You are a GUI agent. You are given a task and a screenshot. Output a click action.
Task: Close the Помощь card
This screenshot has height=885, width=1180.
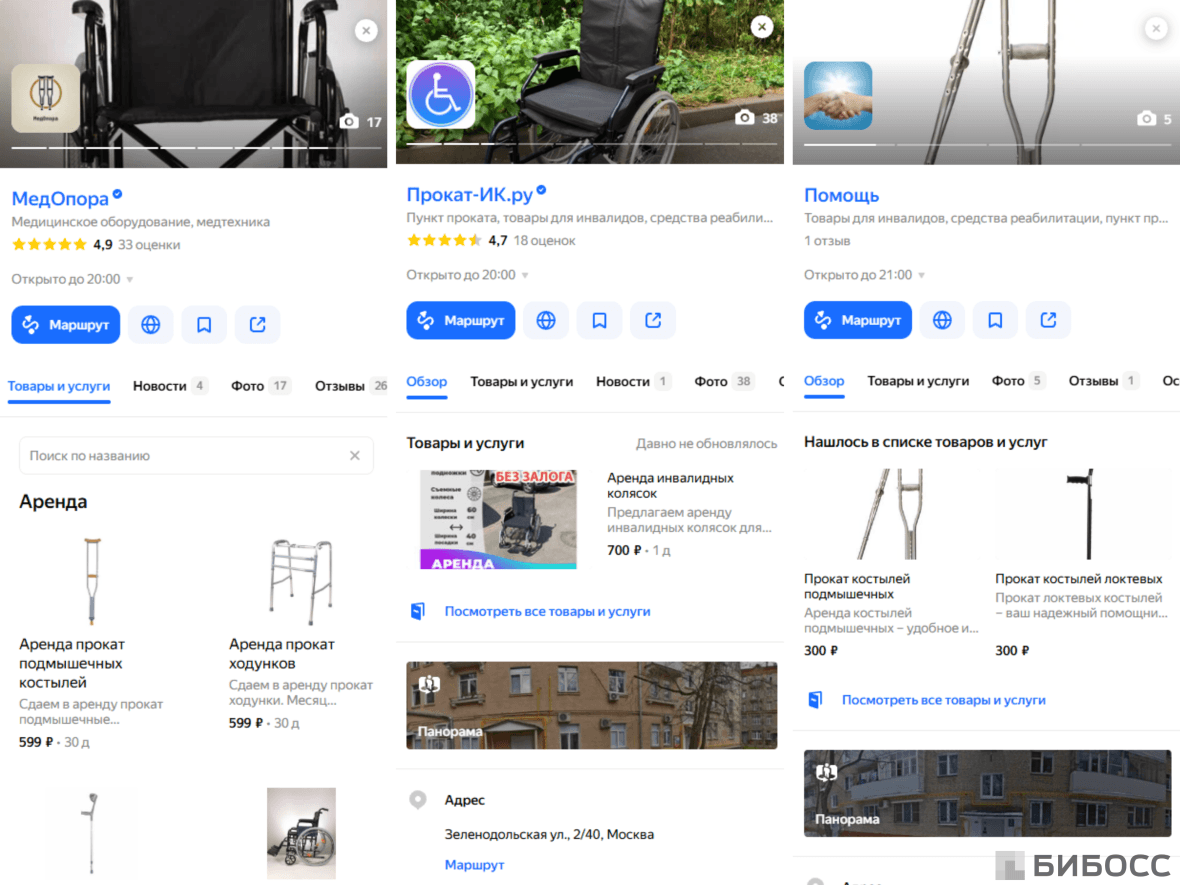(1156, 29)
